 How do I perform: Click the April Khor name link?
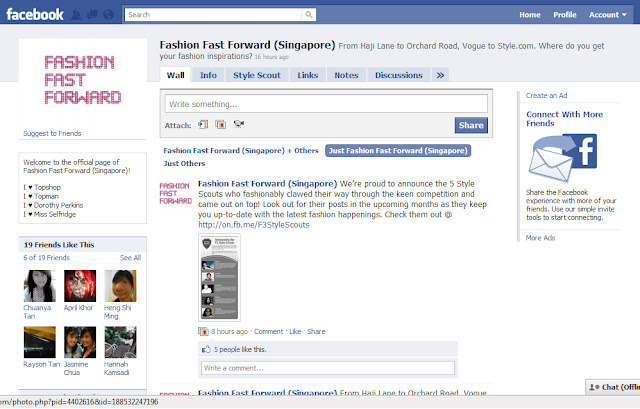click(78, 308)
